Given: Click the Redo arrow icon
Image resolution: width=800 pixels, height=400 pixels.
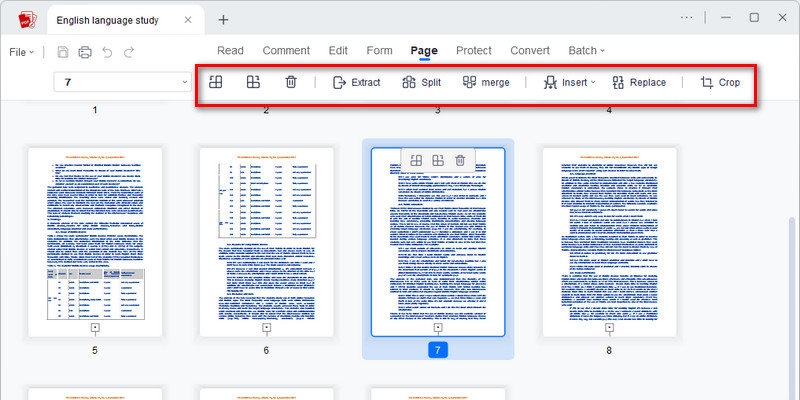Looking at the screenshot, I should (x=129, y=52).
